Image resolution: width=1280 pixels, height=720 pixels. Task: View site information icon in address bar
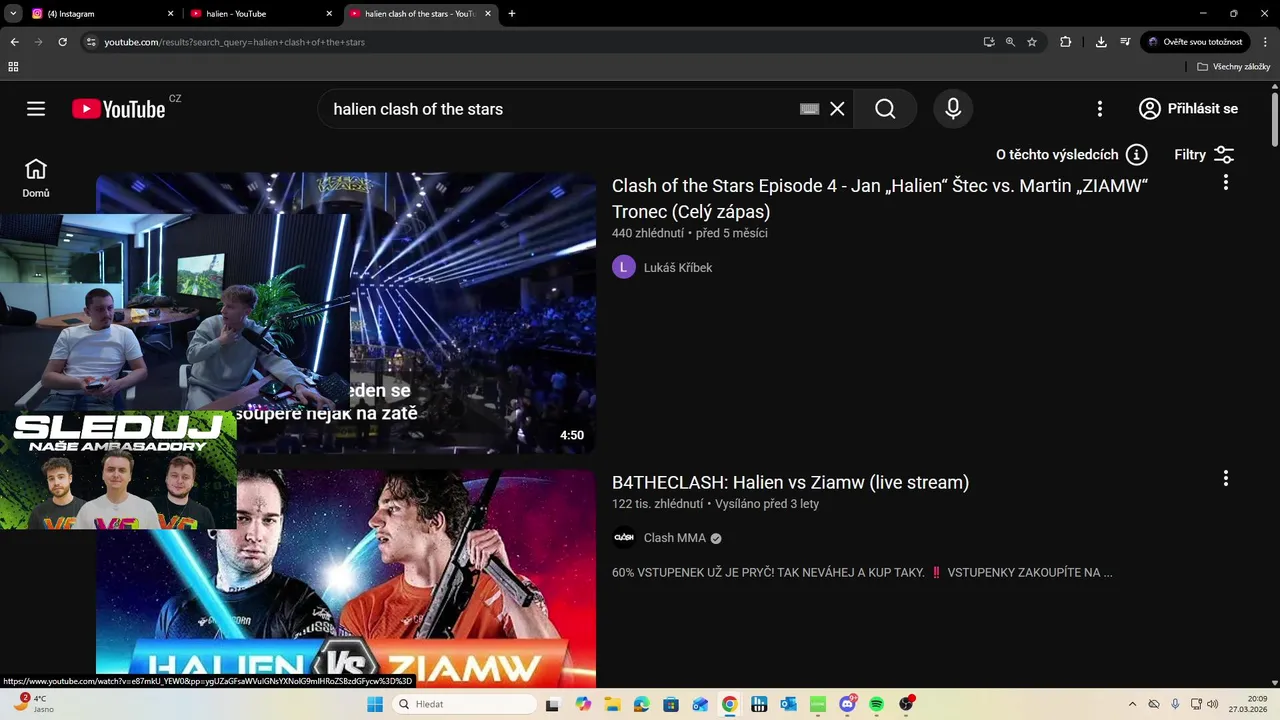[x=91, y=42]
